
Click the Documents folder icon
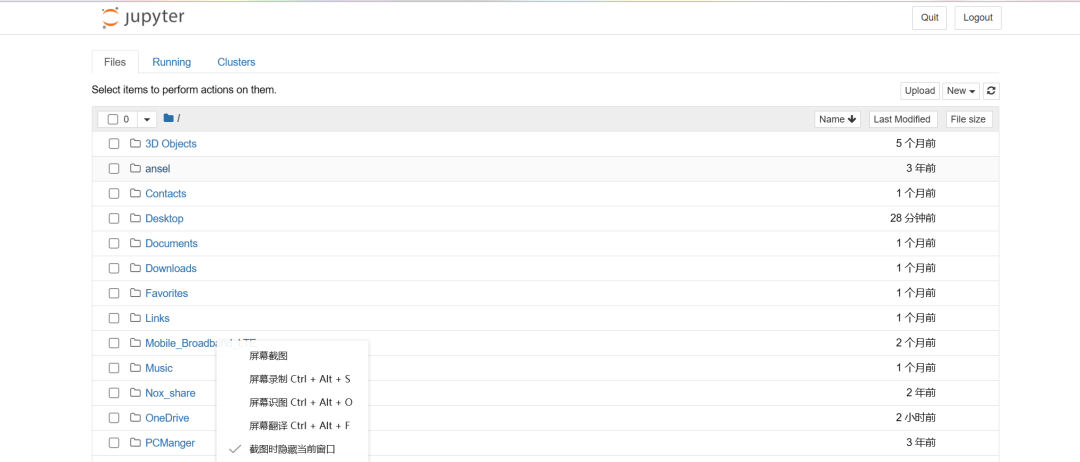(x=135, y=244)
